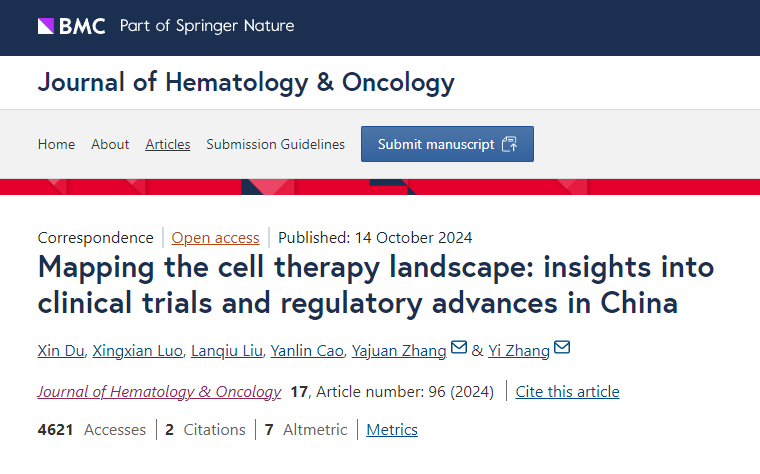This screenshot has height=474, width=760.
Task: Click the italic journal name citation link
Action: (159, 391)
